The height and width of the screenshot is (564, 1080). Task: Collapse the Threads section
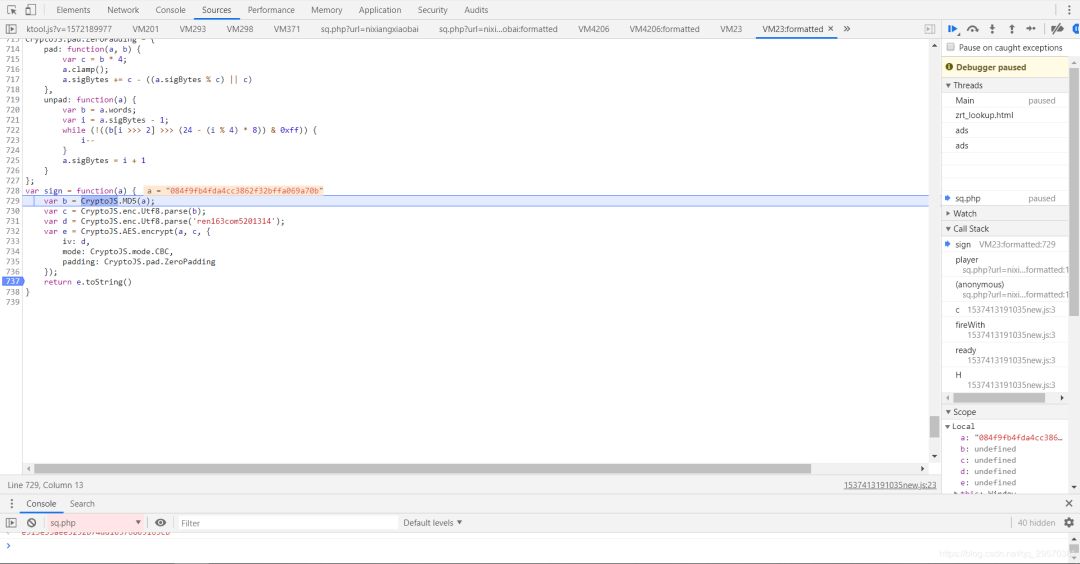[967, 86]
